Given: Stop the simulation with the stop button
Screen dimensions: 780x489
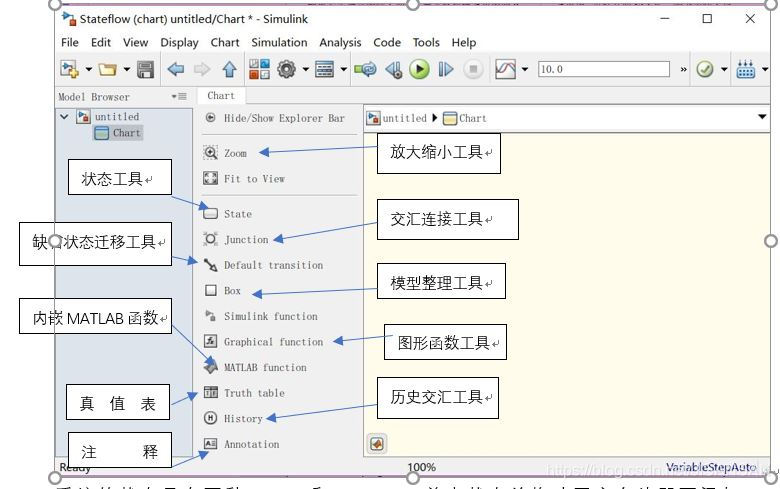Looking at the screenshot, I should tap(473, 69).
